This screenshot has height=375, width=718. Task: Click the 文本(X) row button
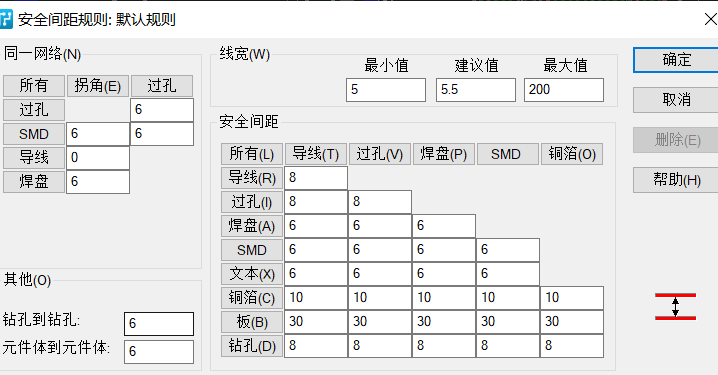[x=252, y=274]
